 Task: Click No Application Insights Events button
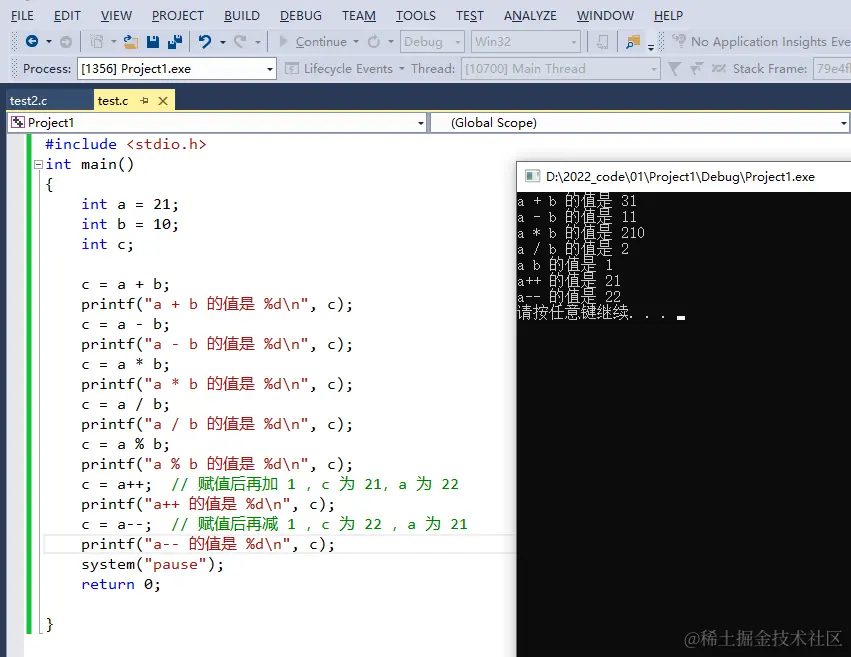760,41
